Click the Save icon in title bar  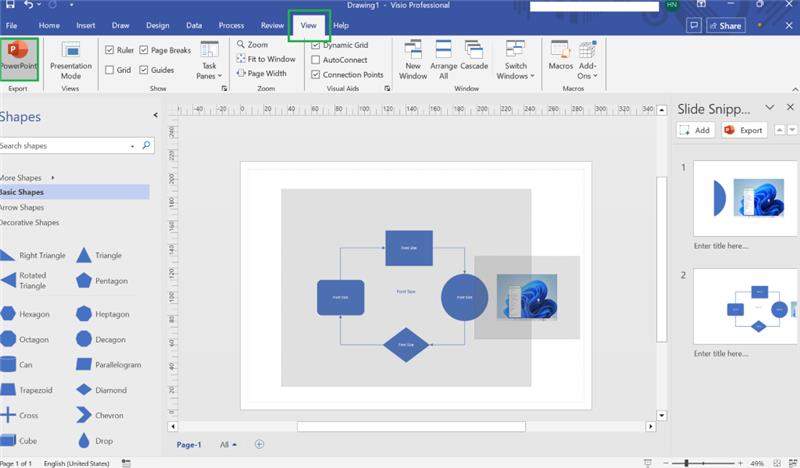10,5
